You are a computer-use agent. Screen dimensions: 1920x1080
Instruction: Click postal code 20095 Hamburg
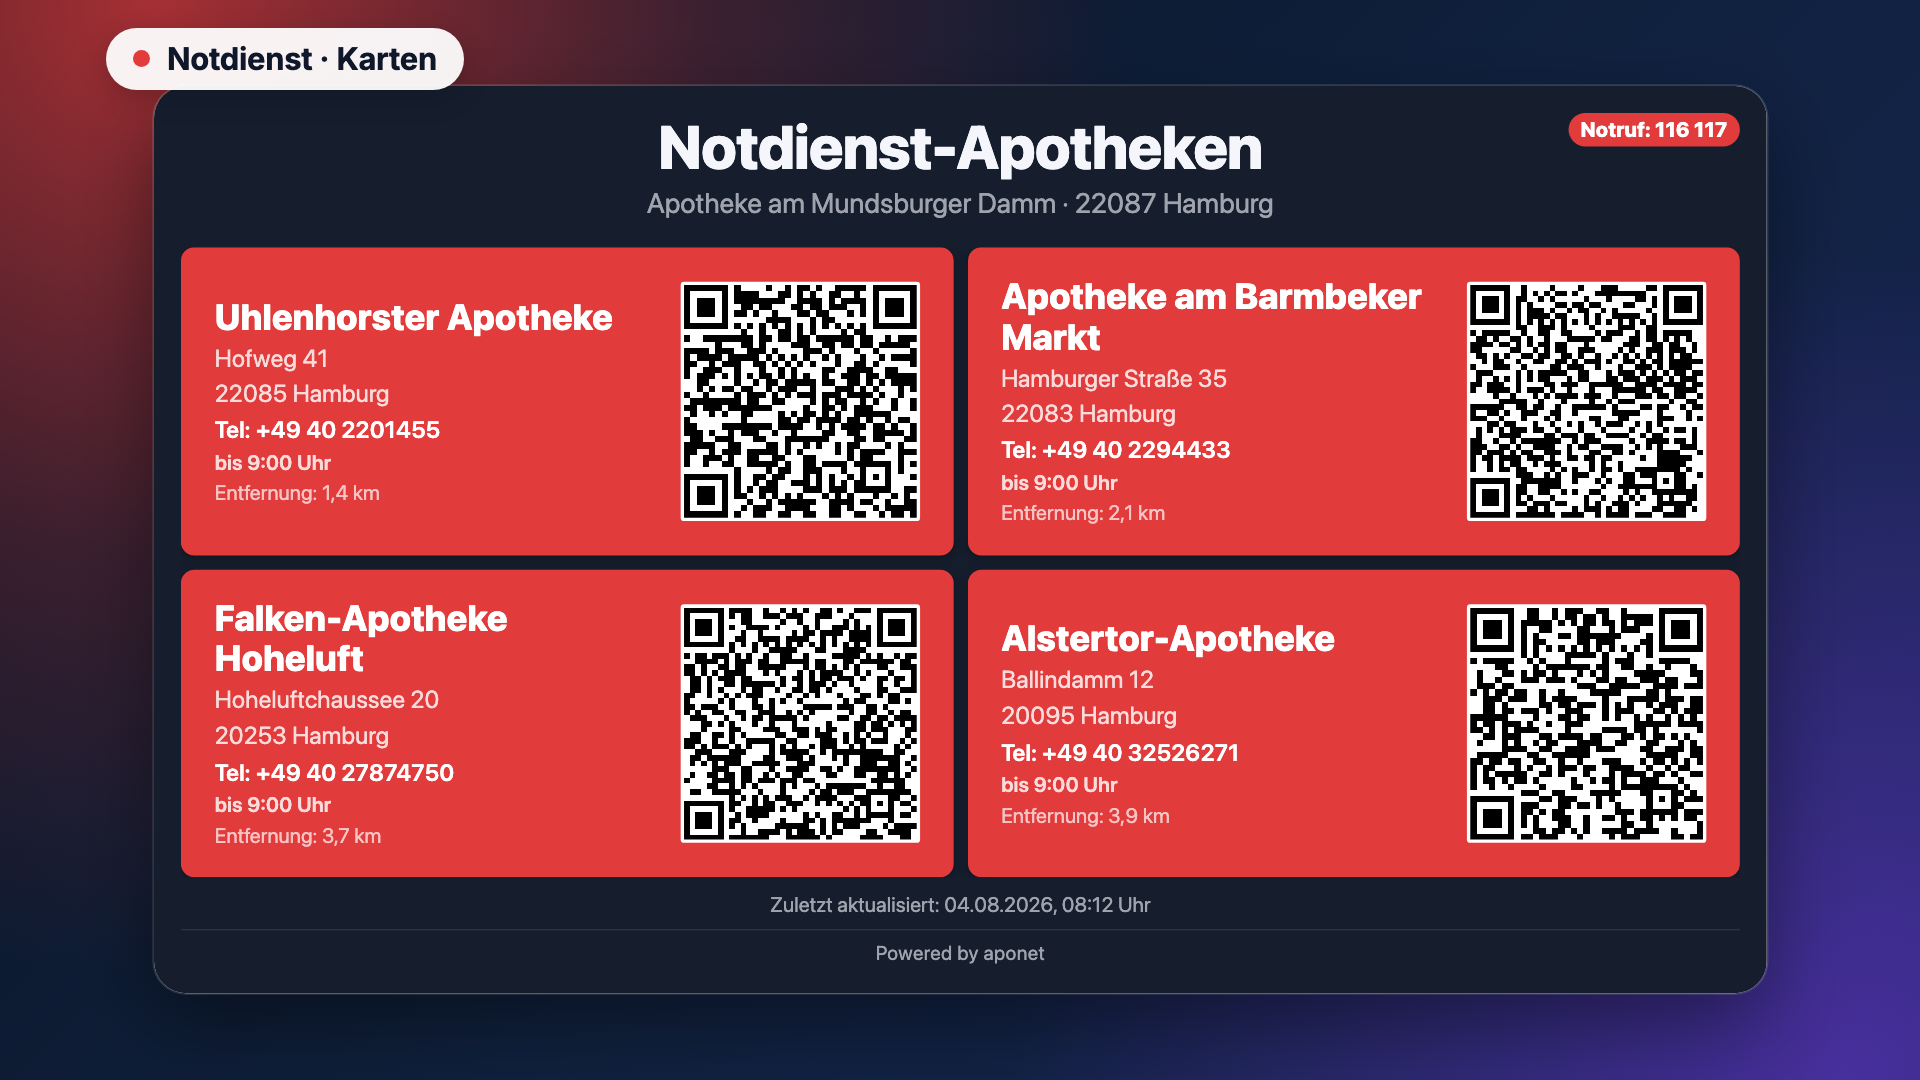coord(1088,716)
